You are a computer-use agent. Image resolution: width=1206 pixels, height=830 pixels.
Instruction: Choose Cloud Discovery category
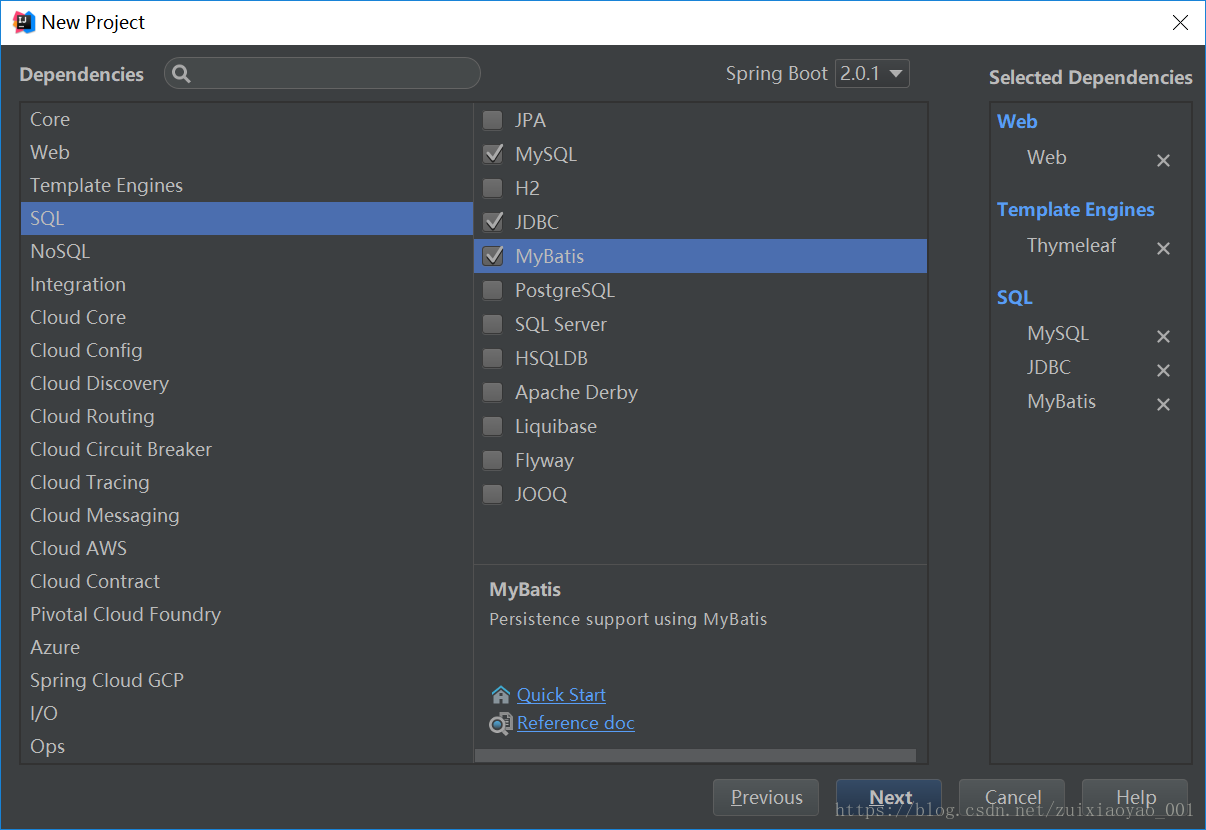246,383
